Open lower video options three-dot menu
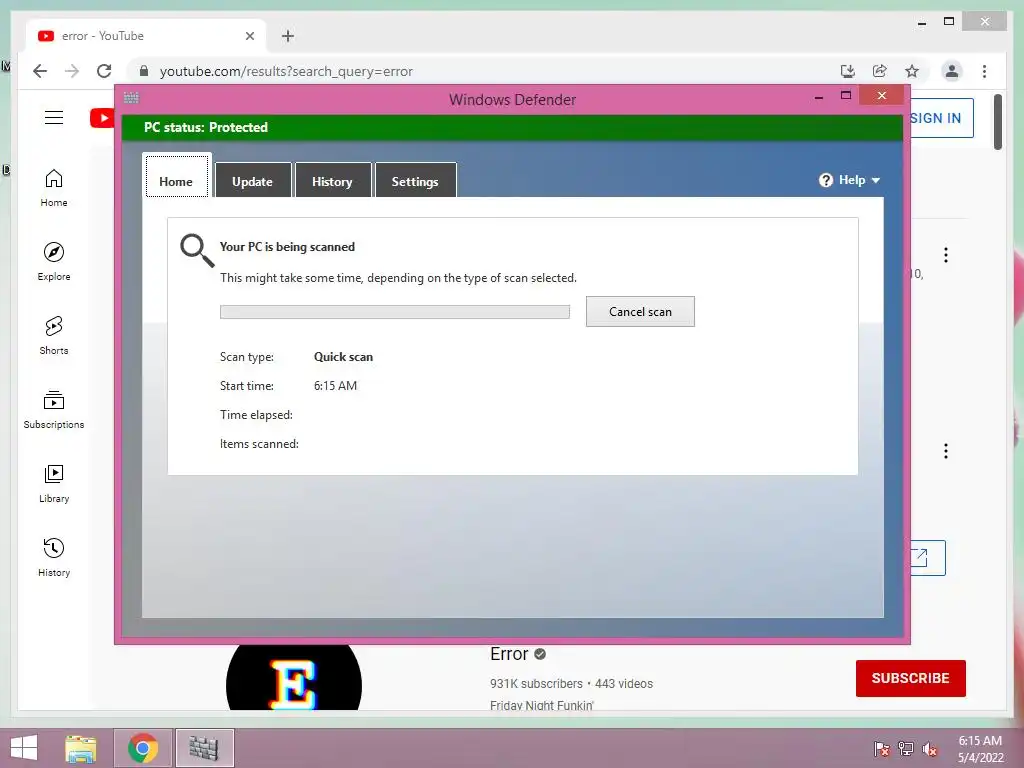The width and height of the screenshot is (1024, 768). point(946,451)
